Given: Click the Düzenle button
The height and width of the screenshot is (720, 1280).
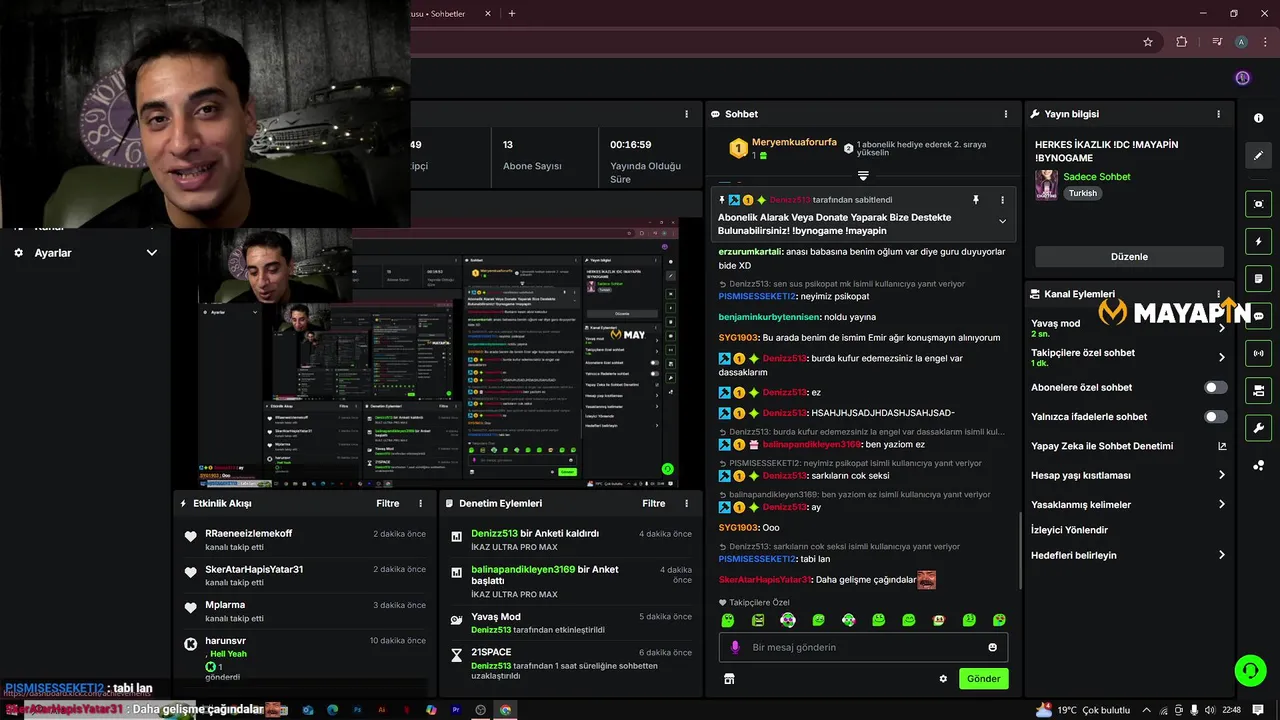Looking at the screenshot, I should pyautogui.click(x=1129, y=257).
